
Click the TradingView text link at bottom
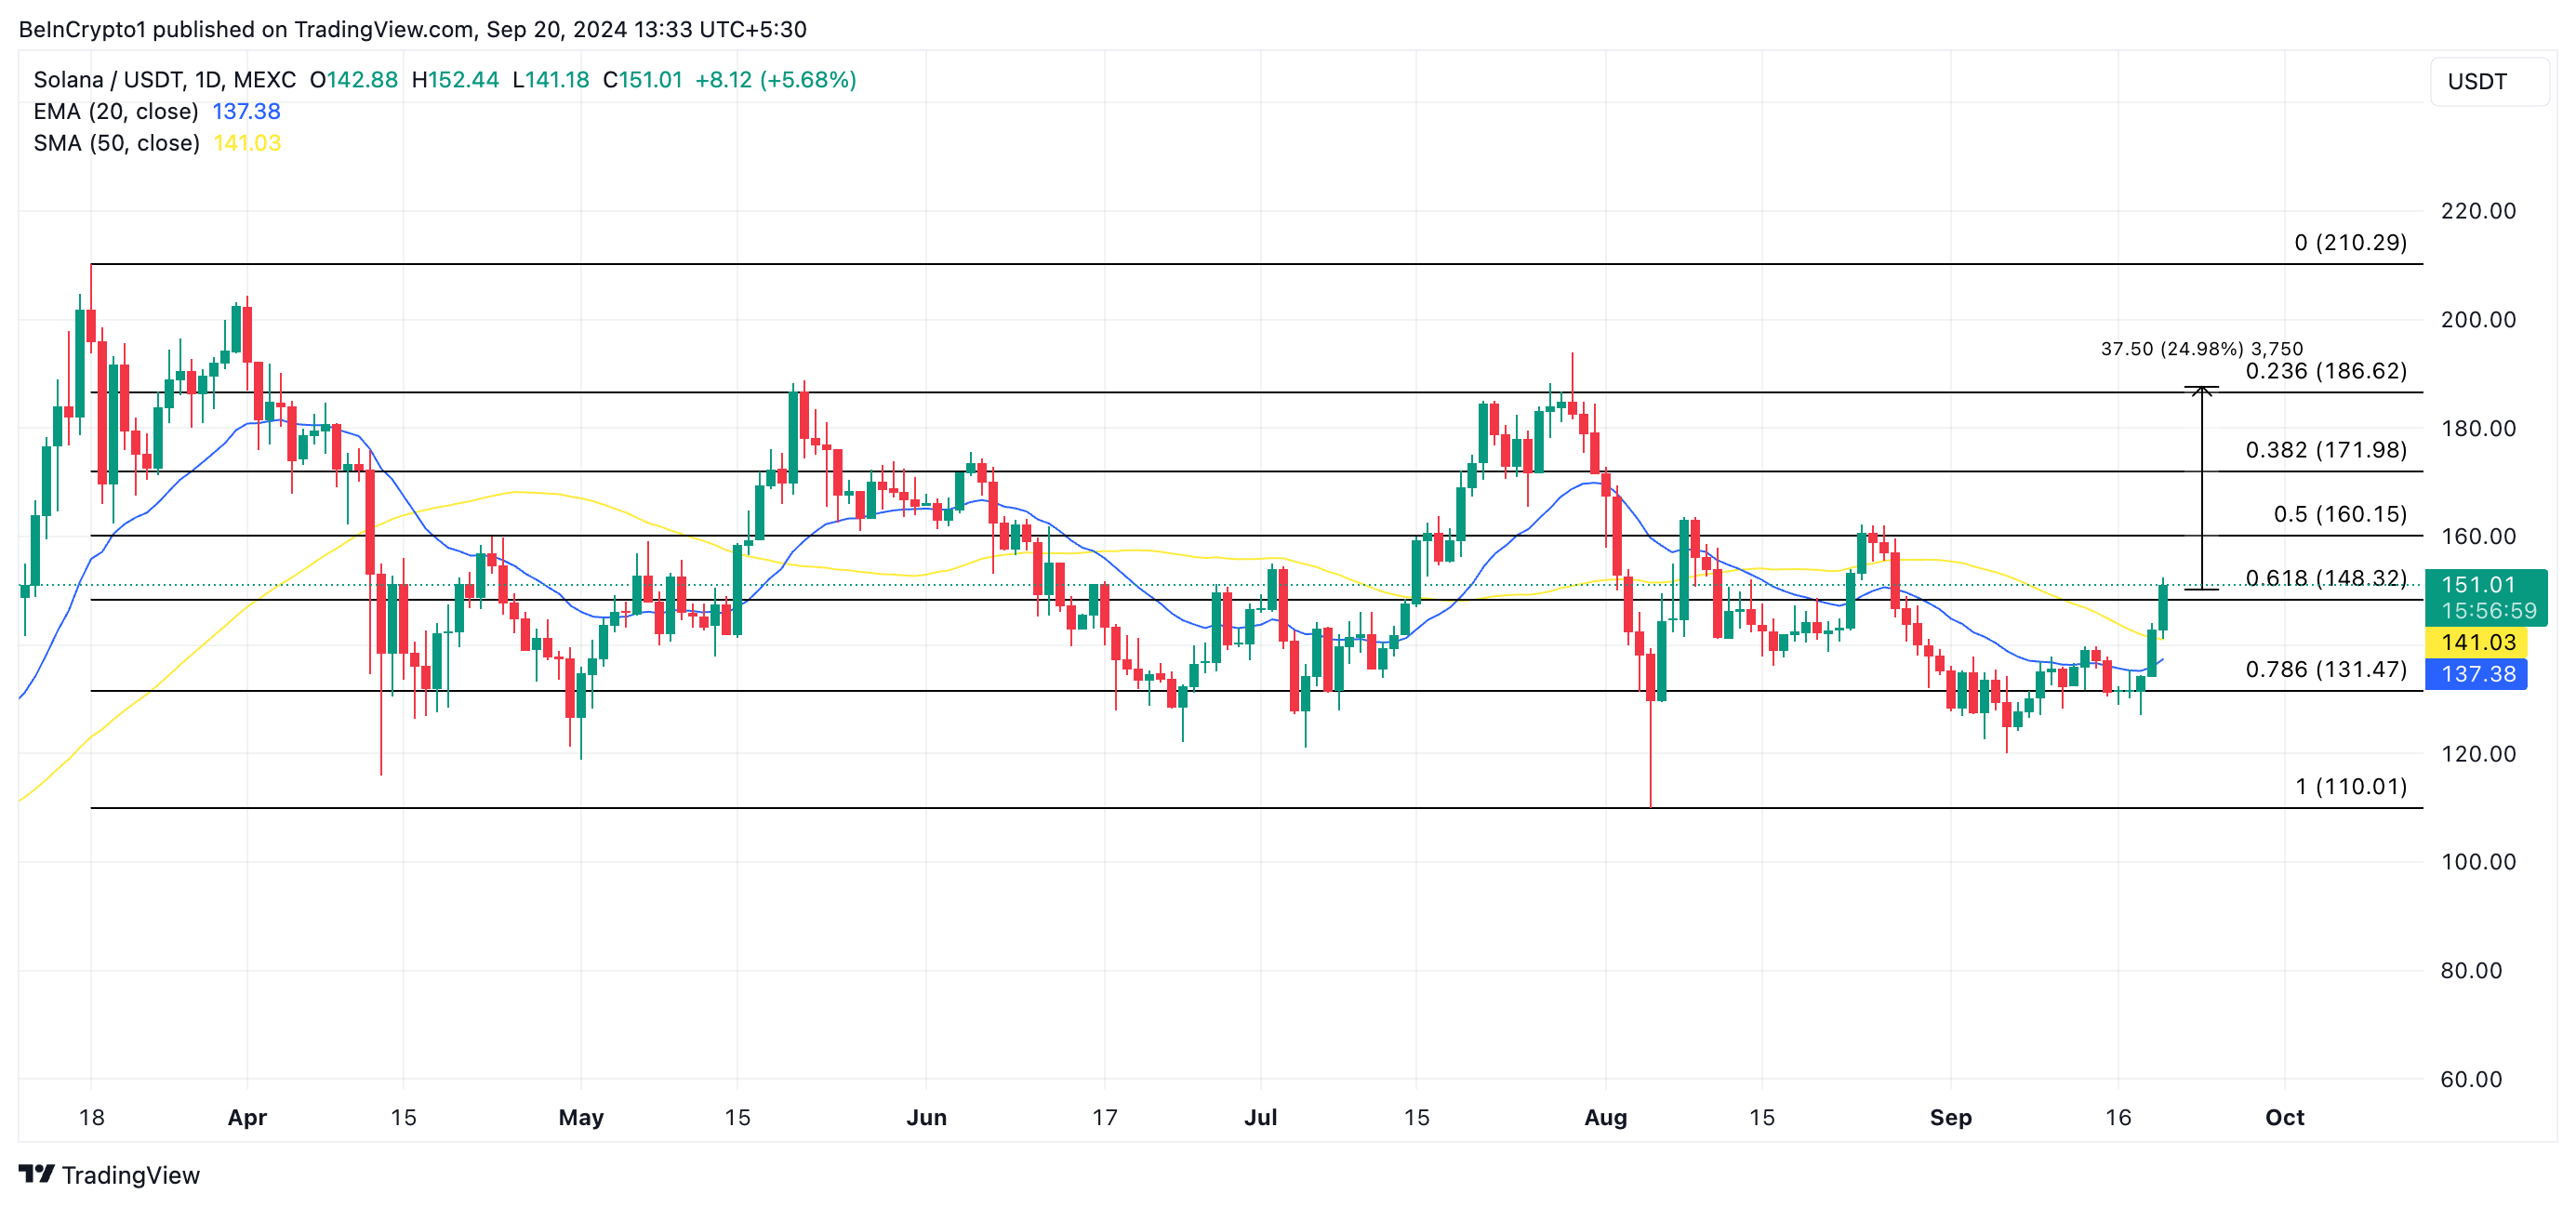pos(130,1175)
